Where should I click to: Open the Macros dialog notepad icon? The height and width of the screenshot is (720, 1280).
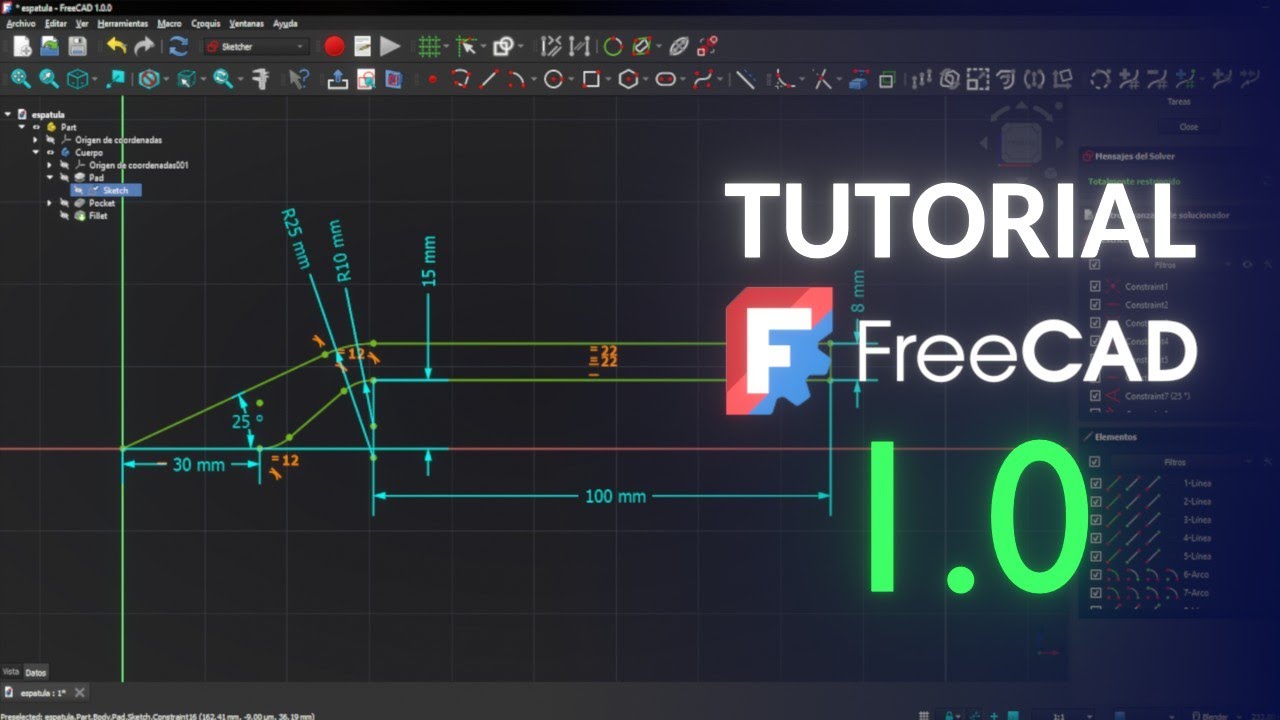(362, 46)
